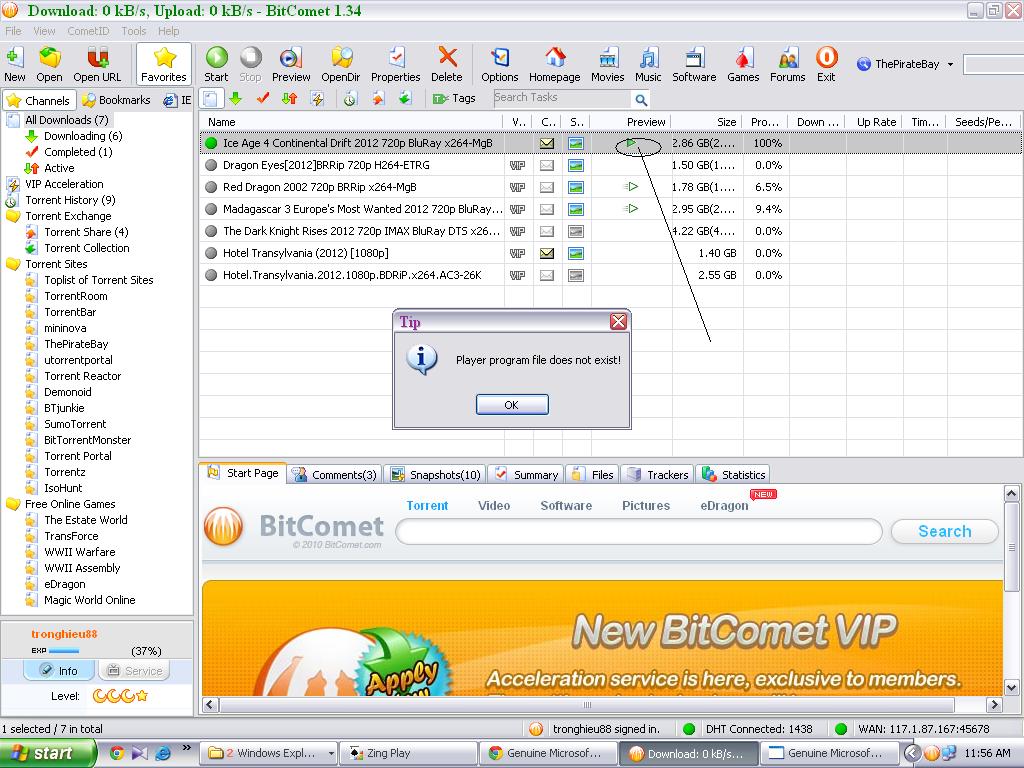
Task: Click the Windows start button
Action: point(48,753)
